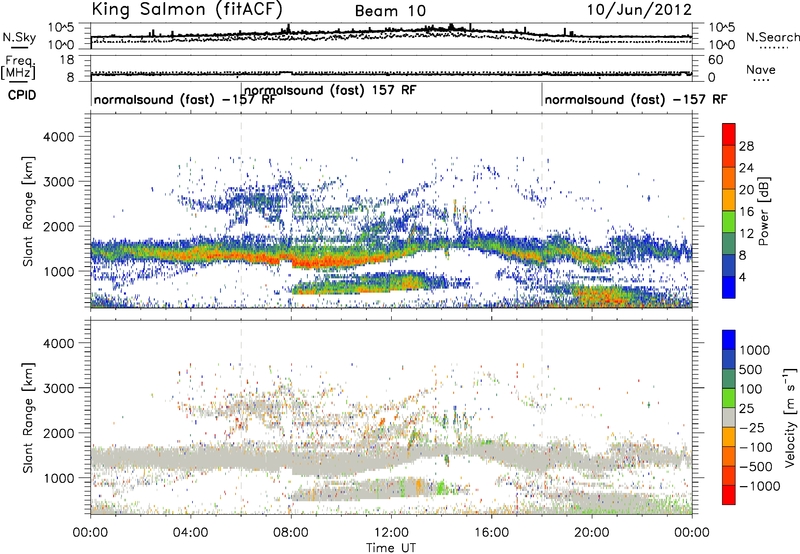
Task: Click the '20:00' time axis label
Action: (591, 533)
